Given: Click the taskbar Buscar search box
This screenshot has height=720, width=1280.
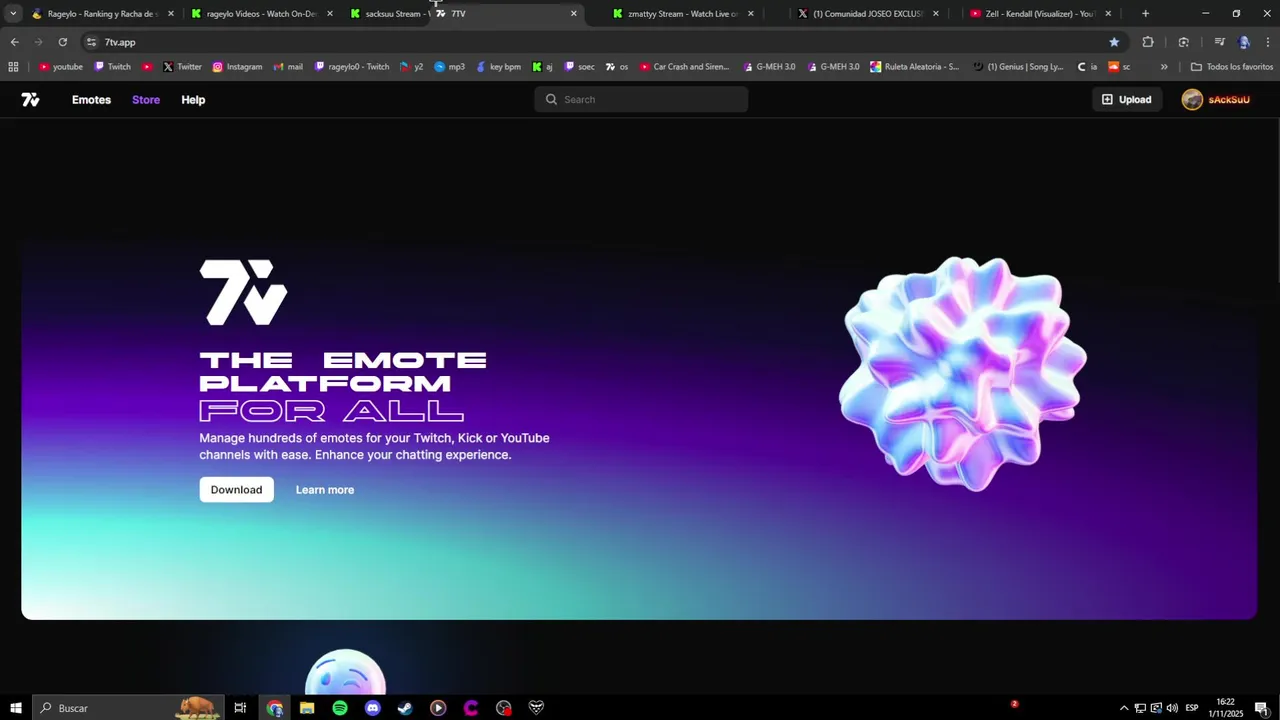Looking at the screenshot, I should tap(128, 708).
